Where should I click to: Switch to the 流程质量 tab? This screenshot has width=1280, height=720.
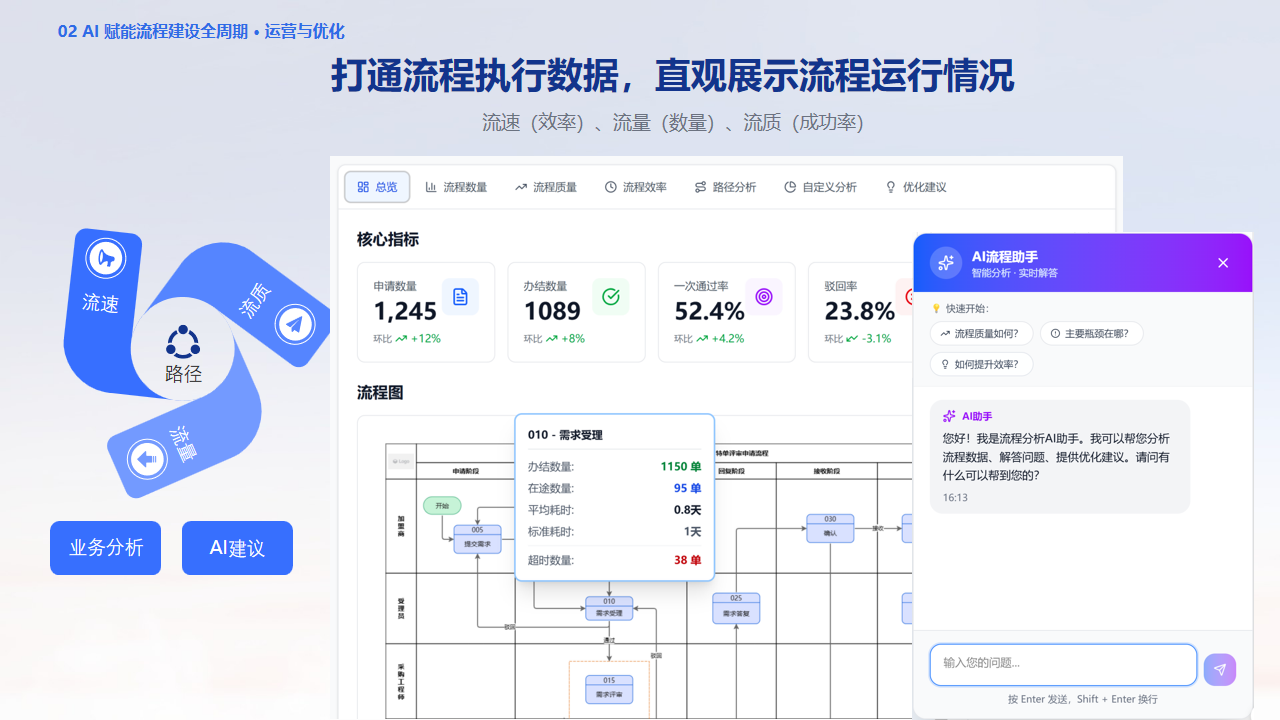[546, 187]
